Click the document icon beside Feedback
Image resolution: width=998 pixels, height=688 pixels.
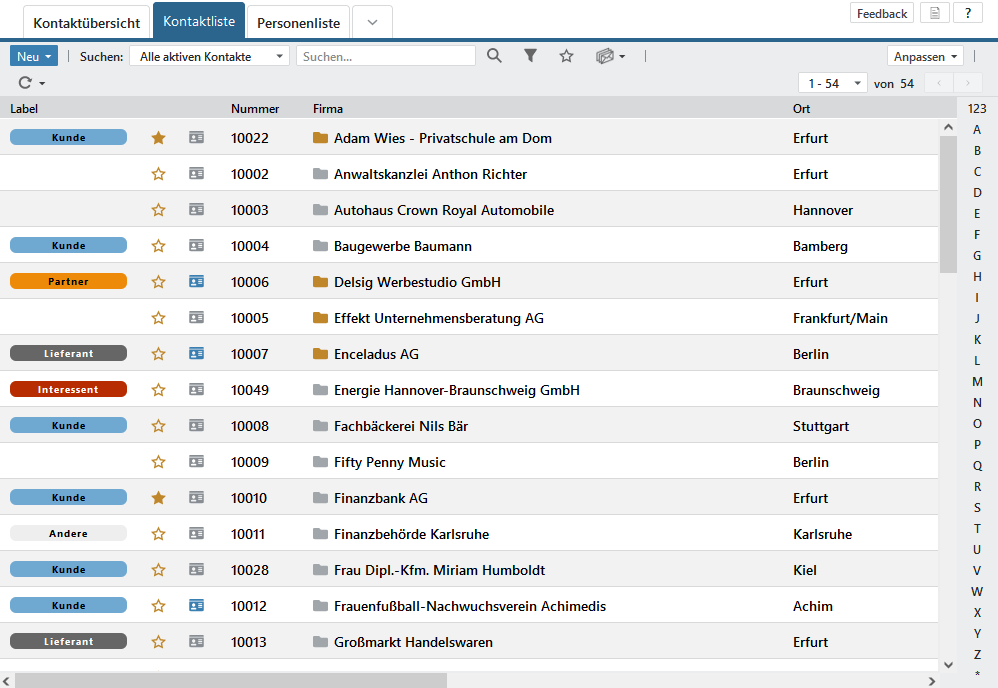934,13
